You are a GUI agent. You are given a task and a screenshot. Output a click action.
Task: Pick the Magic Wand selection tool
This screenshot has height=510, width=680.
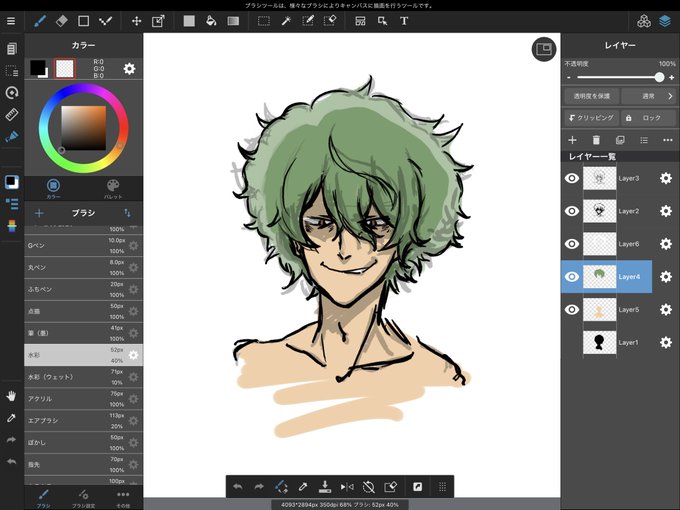[286, 21]
